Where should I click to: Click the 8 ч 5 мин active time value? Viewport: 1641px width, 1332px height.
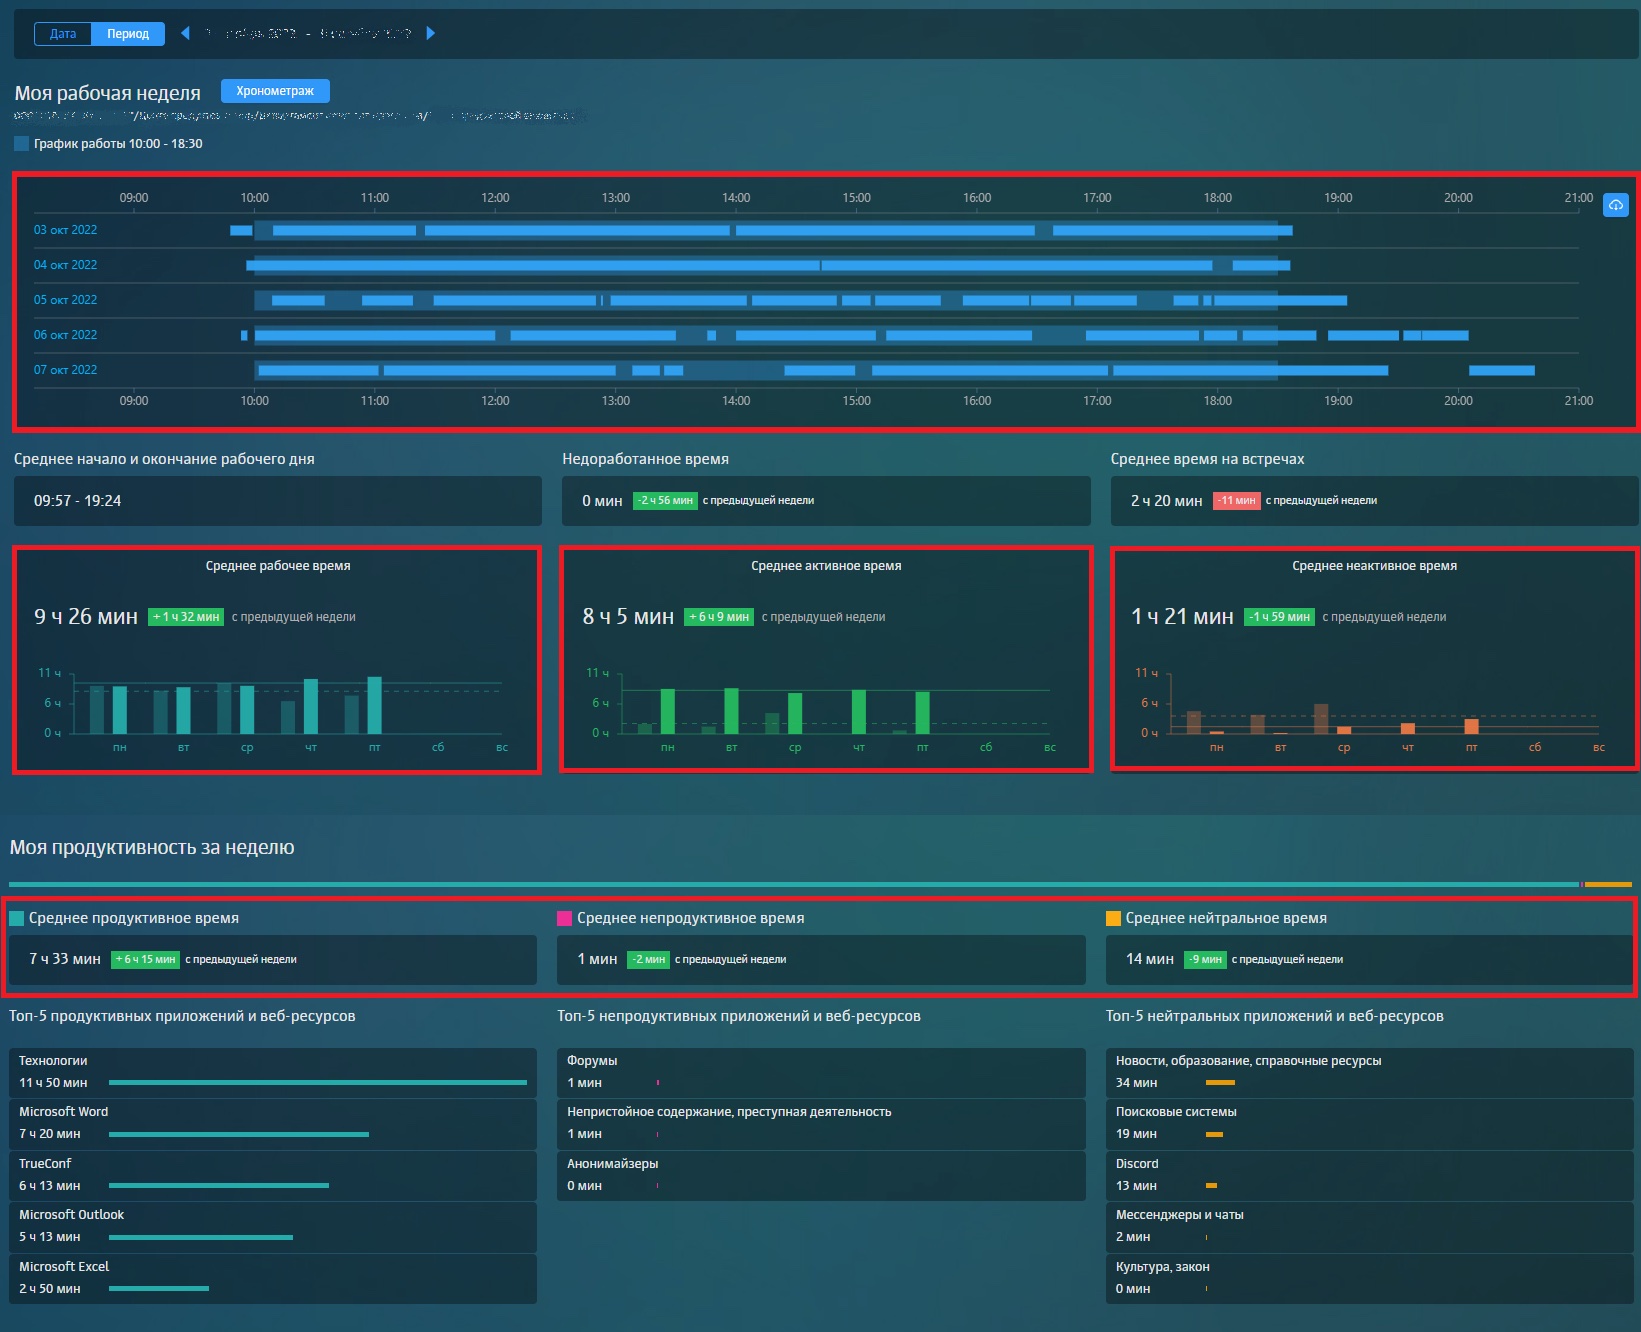[628, 617]
